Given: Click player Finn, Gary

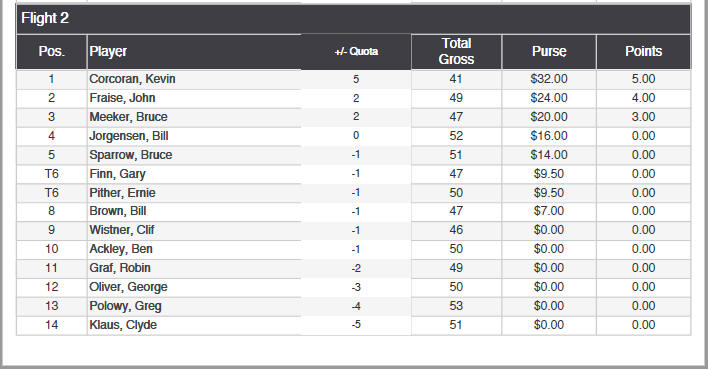Looking at the screenshot, I should [x=117, y=174].
